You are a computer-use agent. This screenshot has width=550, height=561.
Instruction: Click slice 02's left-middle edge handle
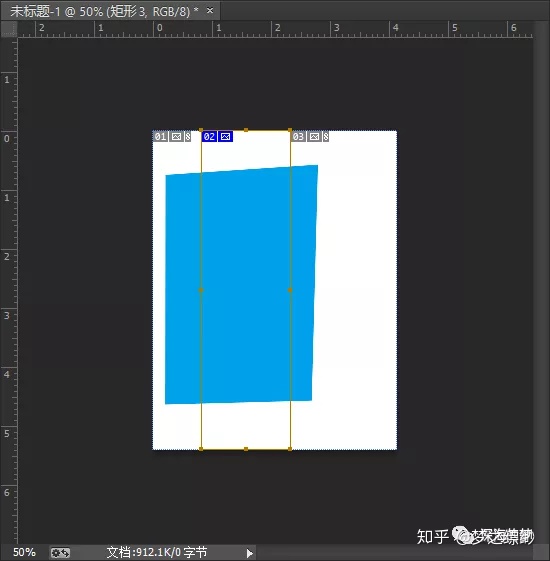[201, 290]
